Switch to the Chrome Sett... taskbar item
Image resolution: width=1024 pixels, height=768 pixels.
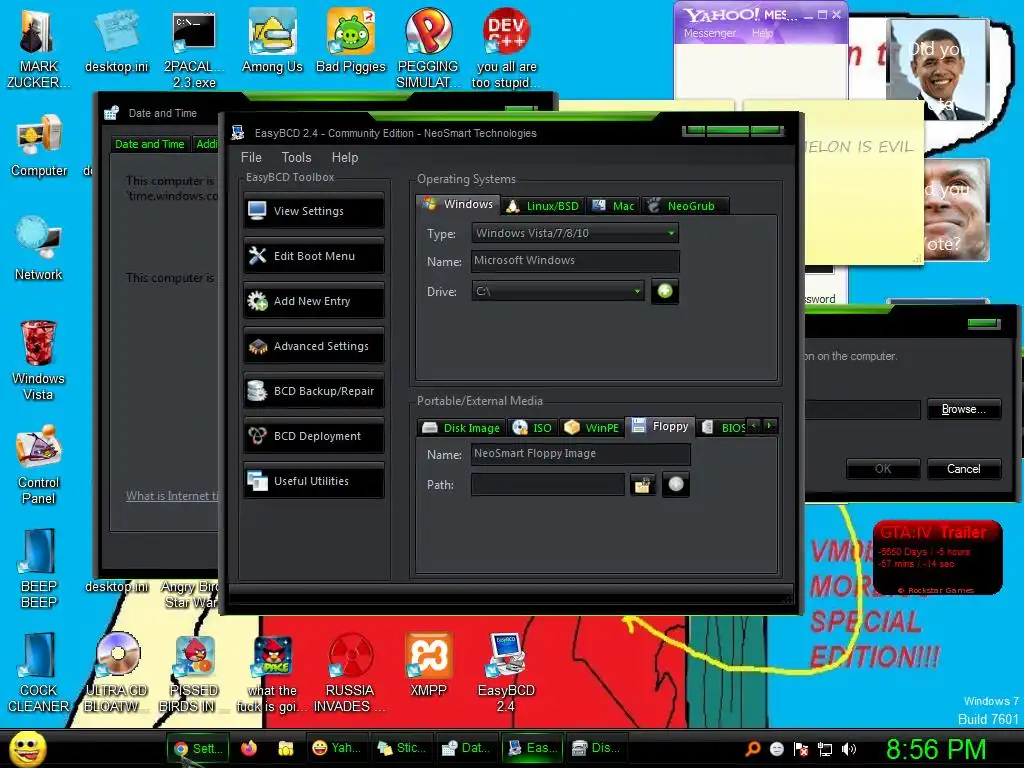(x=198, y=748)
